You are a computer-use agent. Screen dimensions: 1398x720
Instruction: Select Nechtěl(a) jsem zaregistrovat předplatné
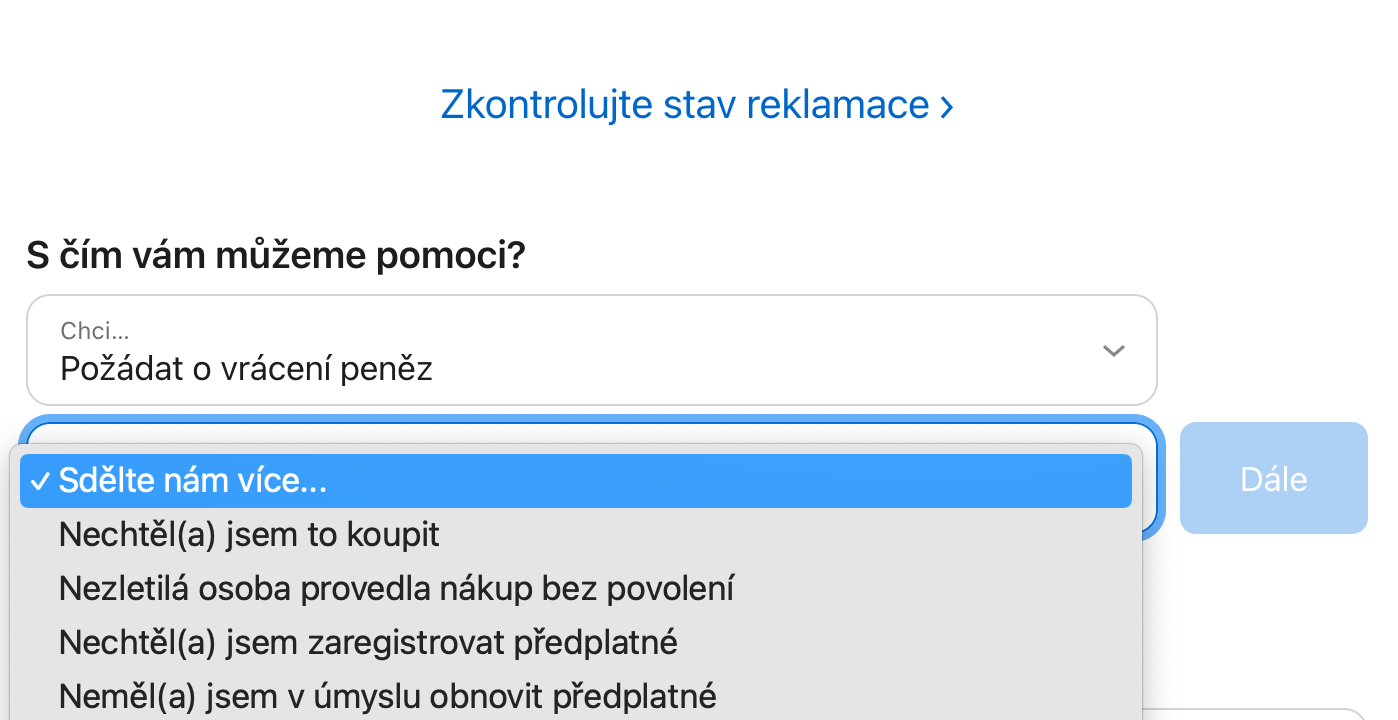(x=368, y=642)
